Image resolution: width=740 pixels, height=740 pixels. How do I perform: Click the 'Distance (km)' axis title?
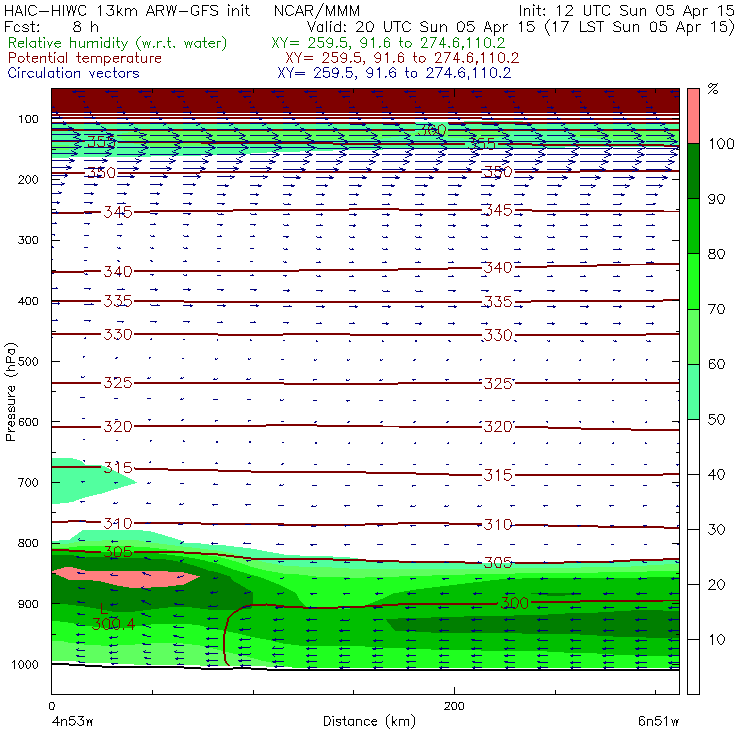click(x=369, y=721)
